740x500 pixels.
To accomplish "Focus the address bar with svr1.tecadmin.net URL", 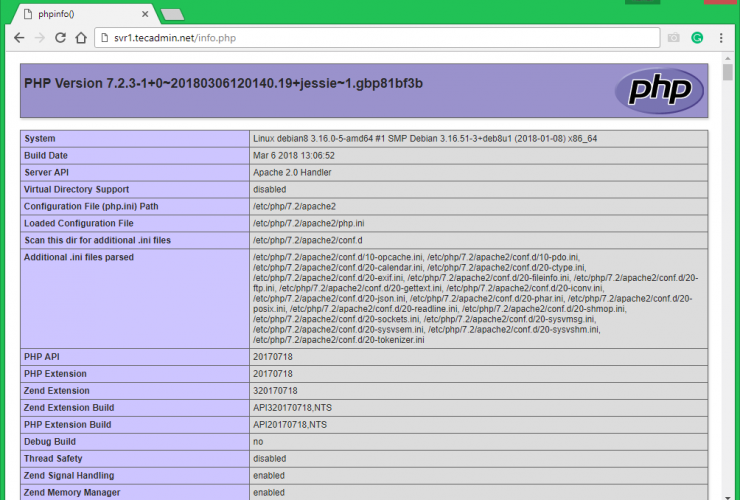I will [380, 38].
